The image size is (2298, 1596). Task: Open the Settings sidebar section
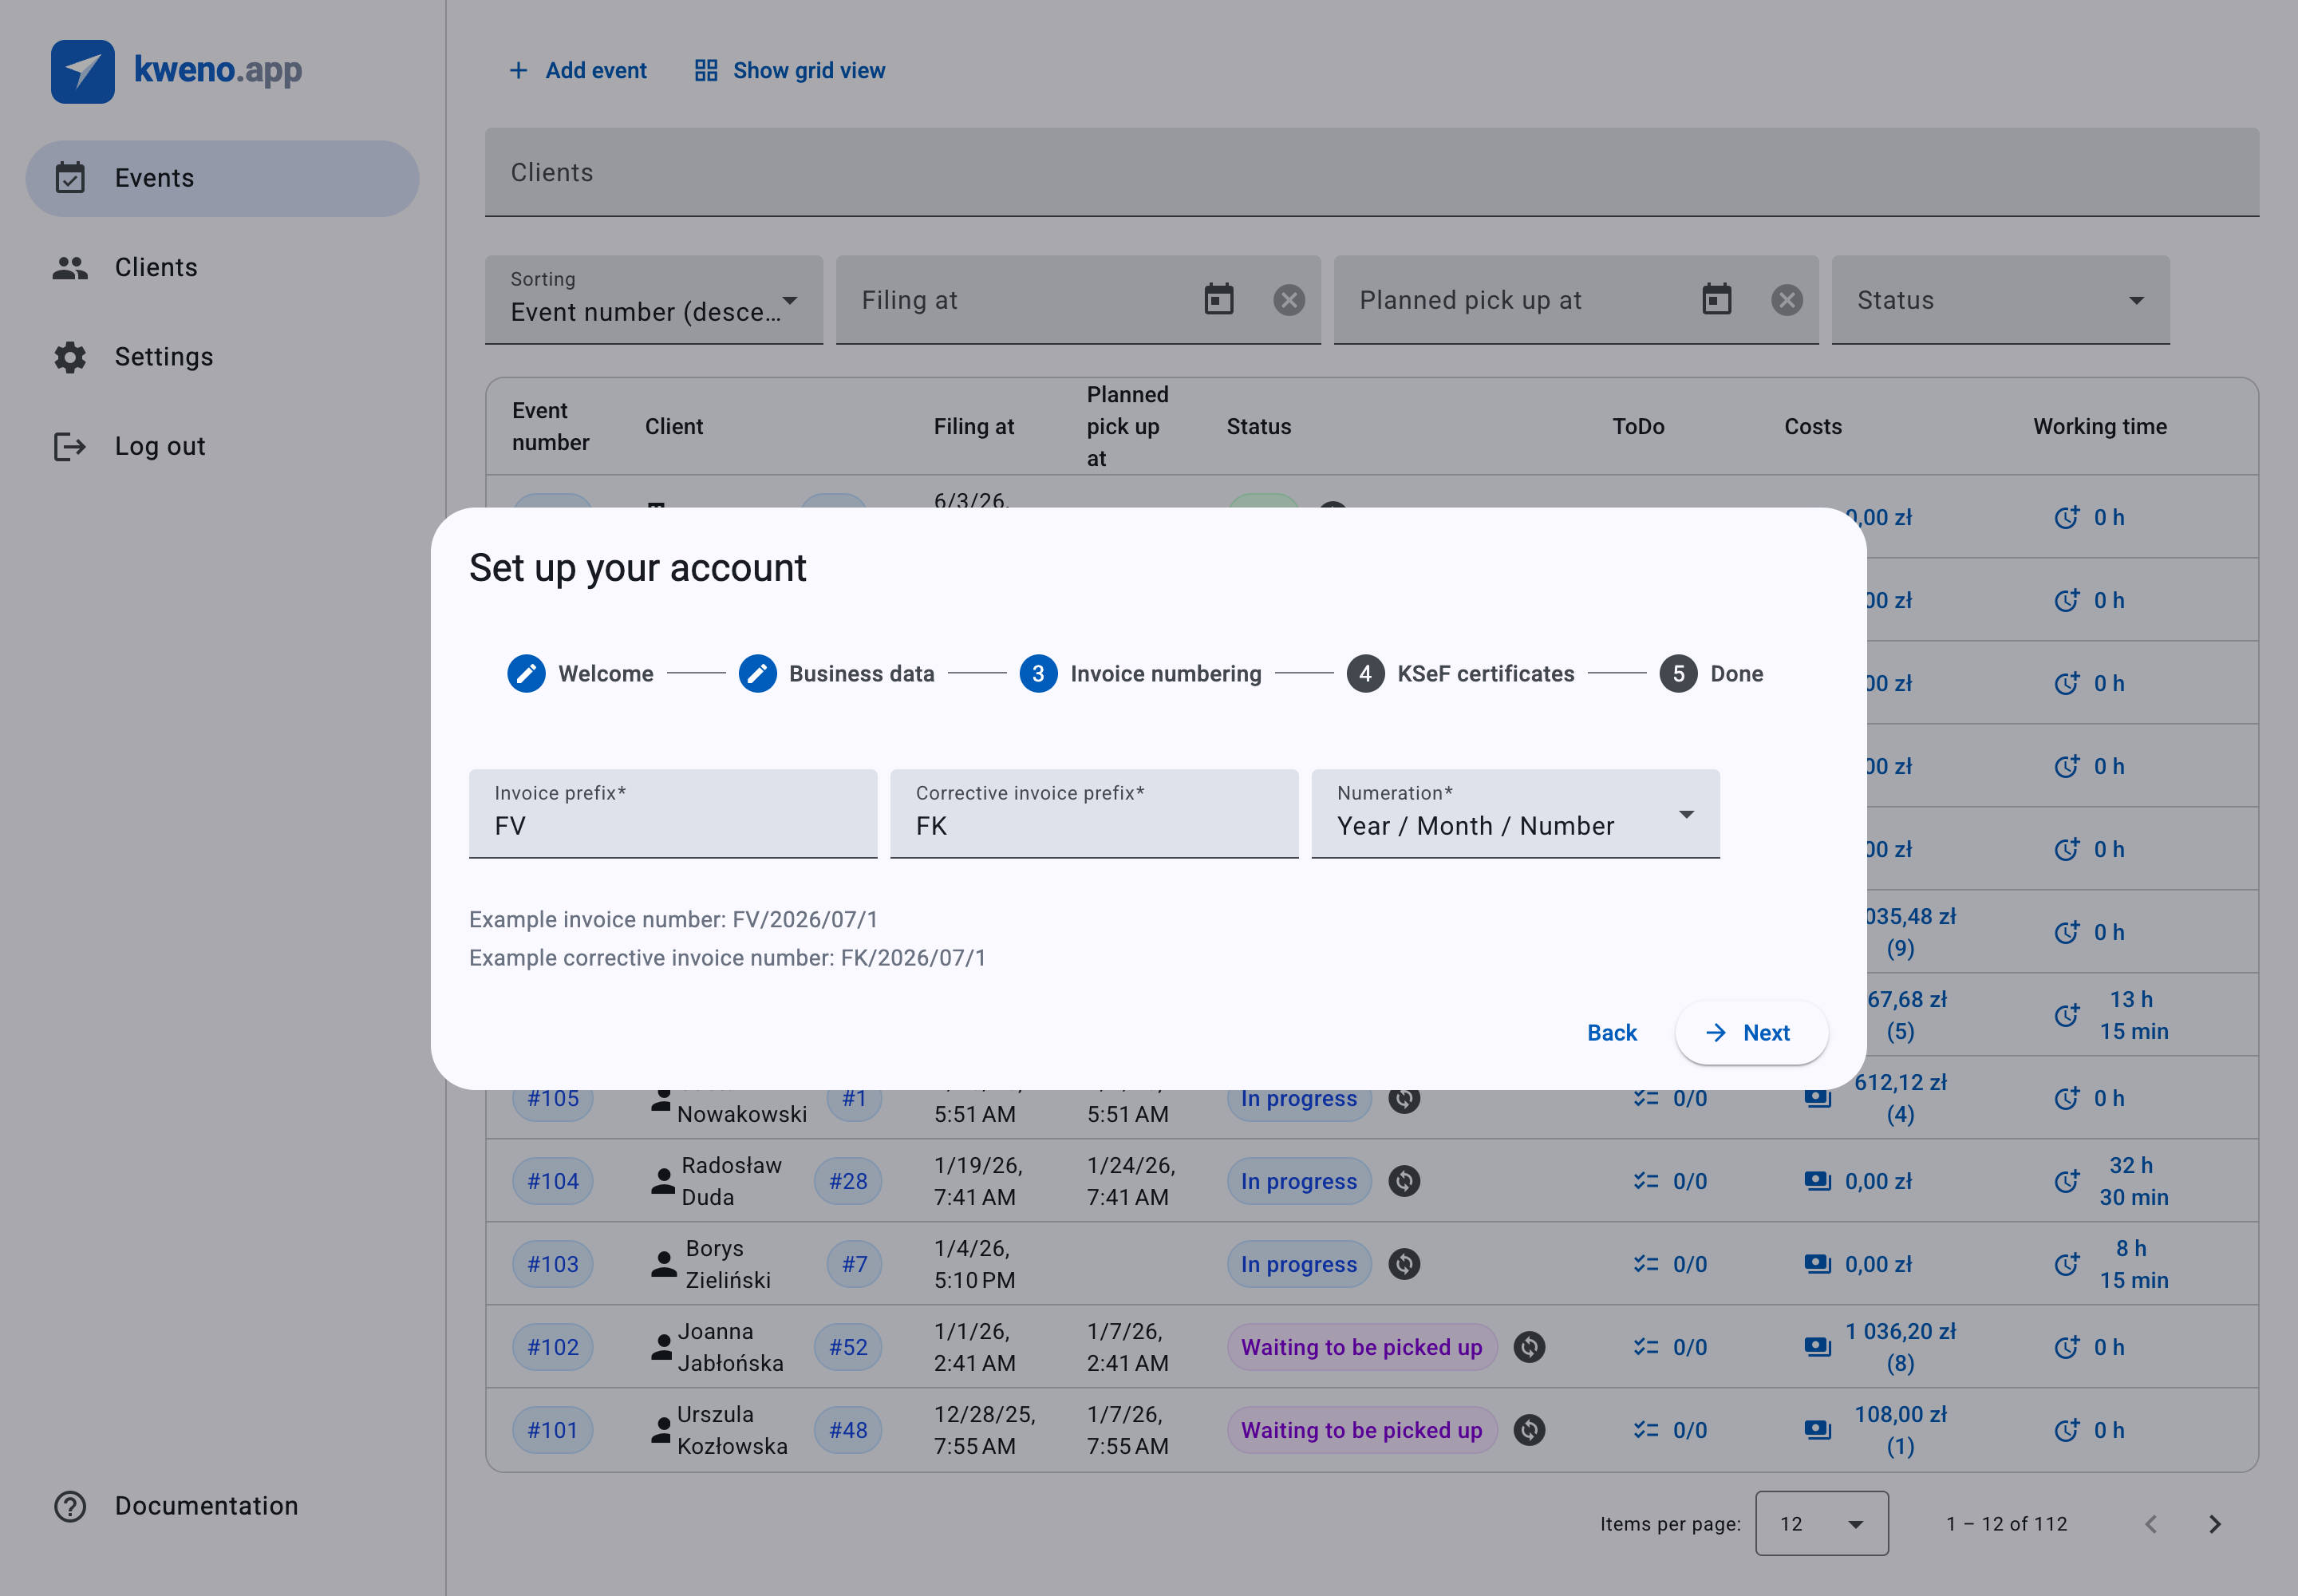(222, 357)
